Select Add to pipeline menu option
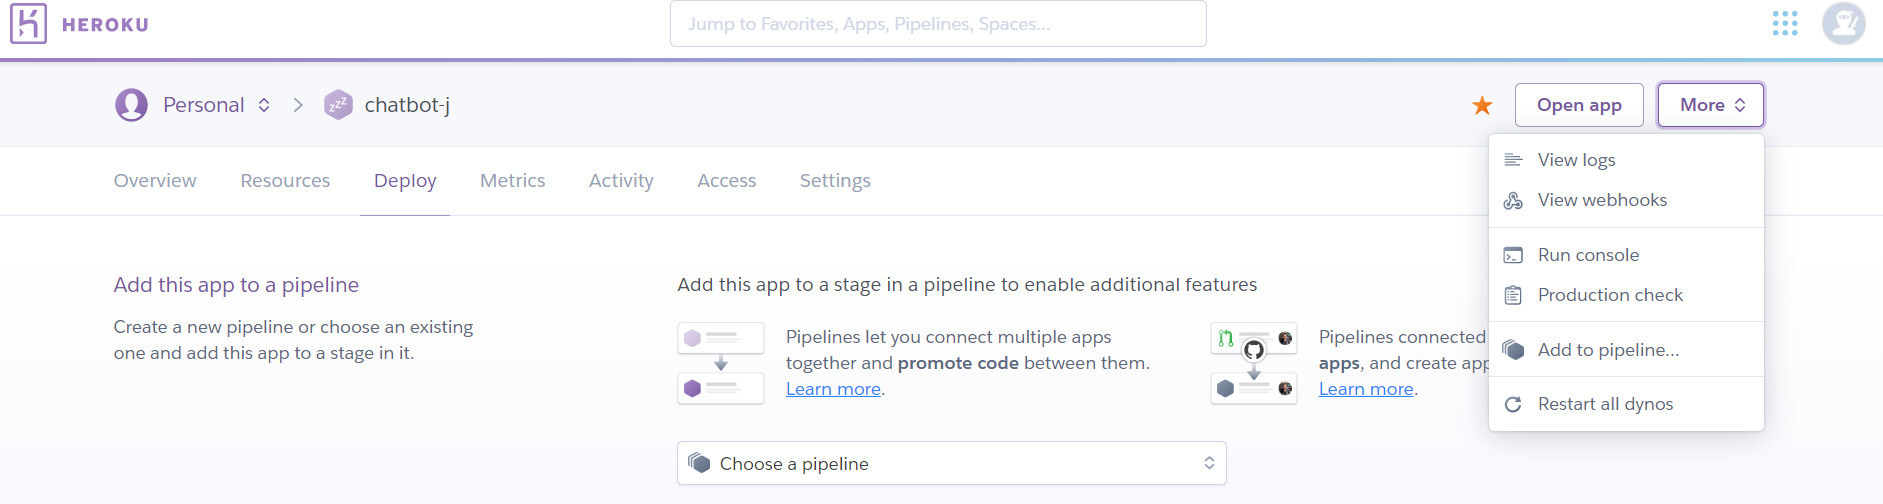1883x504 pixels. click(1608, 350)
